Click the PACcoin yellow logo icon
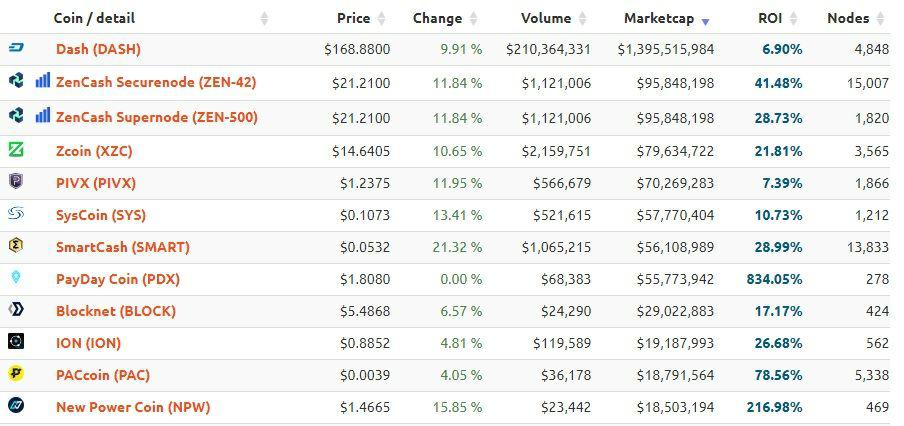Viewport: 904px width, 426px height. [16, 374]
